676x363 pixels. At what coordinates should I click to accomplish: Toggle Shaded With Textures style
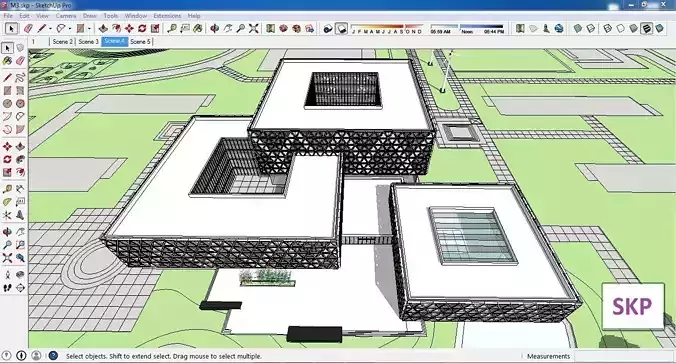646,29
